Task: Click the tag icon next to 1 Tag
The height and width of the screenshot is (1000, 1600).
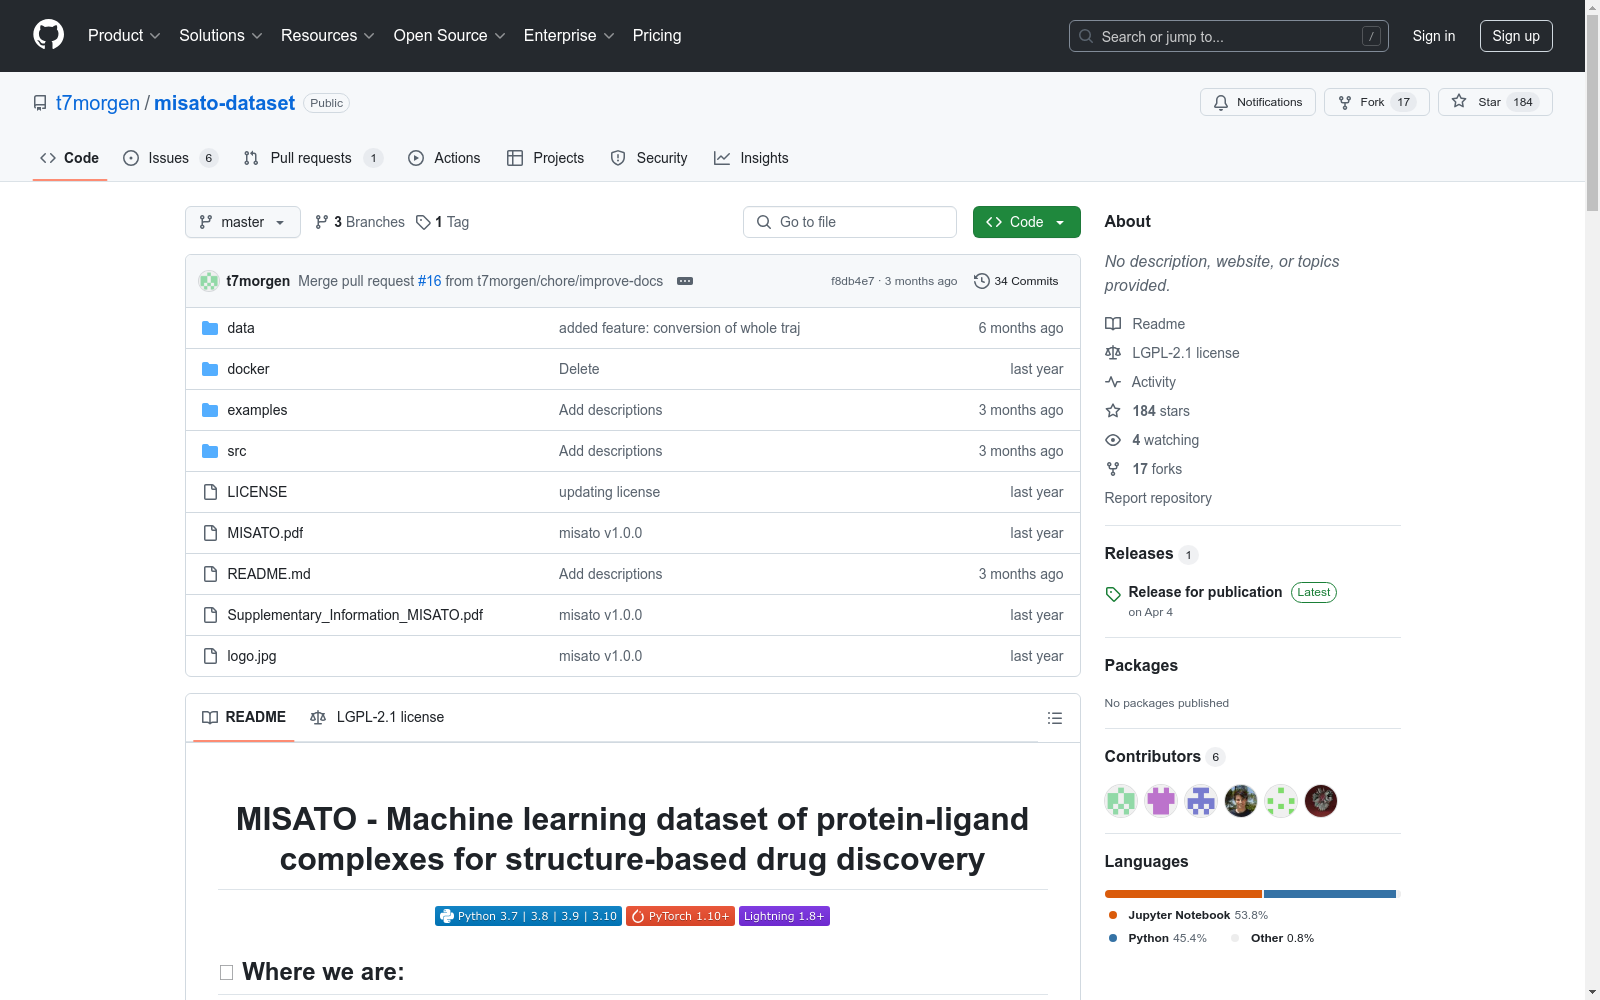Action: (423, 222)
